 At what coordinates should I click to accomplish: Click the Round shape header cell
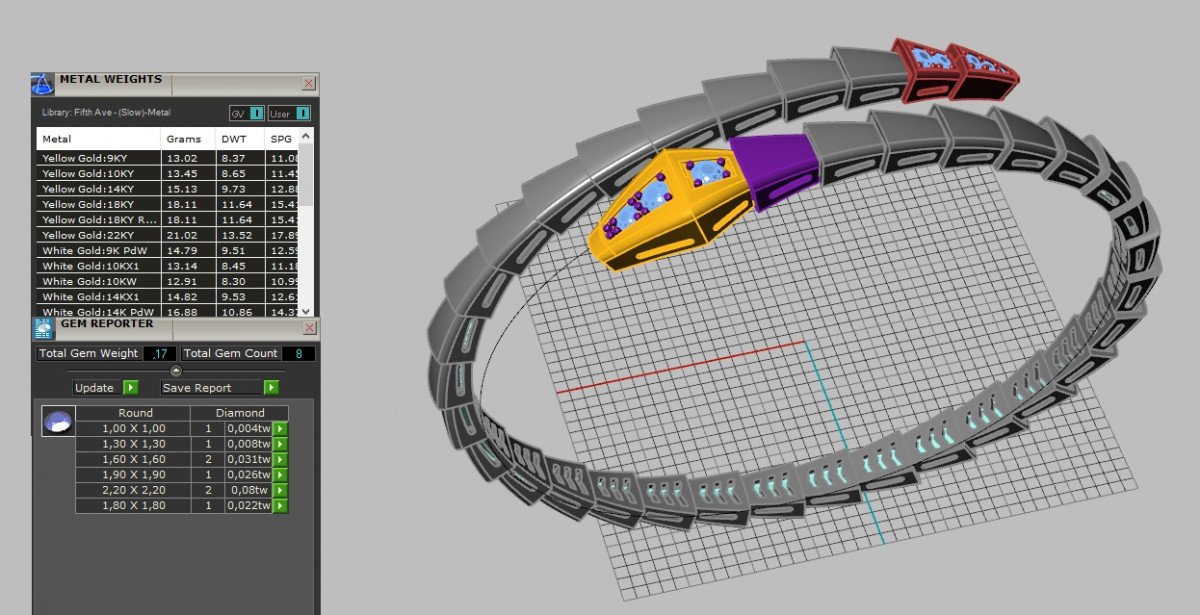click(133, 413)
